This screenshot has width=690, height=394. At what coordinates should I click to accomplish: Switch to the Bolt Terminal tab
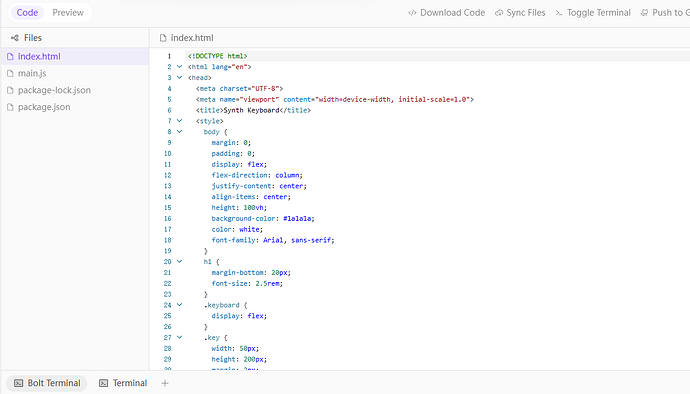(x=47, y=383)
